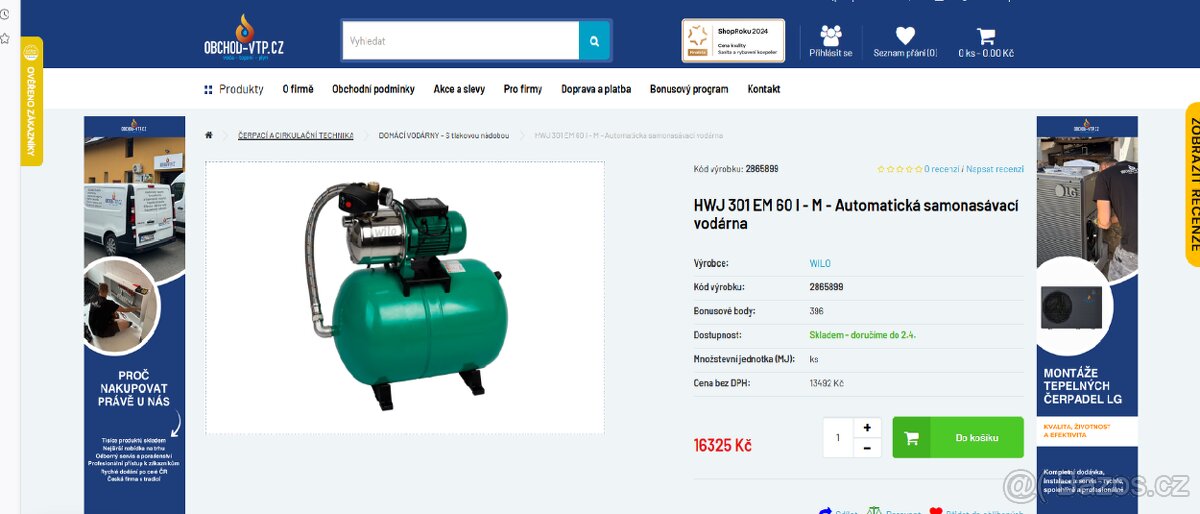Click the product title HWJ 301 EM 60
The image size is (1200, 514).
856,214
